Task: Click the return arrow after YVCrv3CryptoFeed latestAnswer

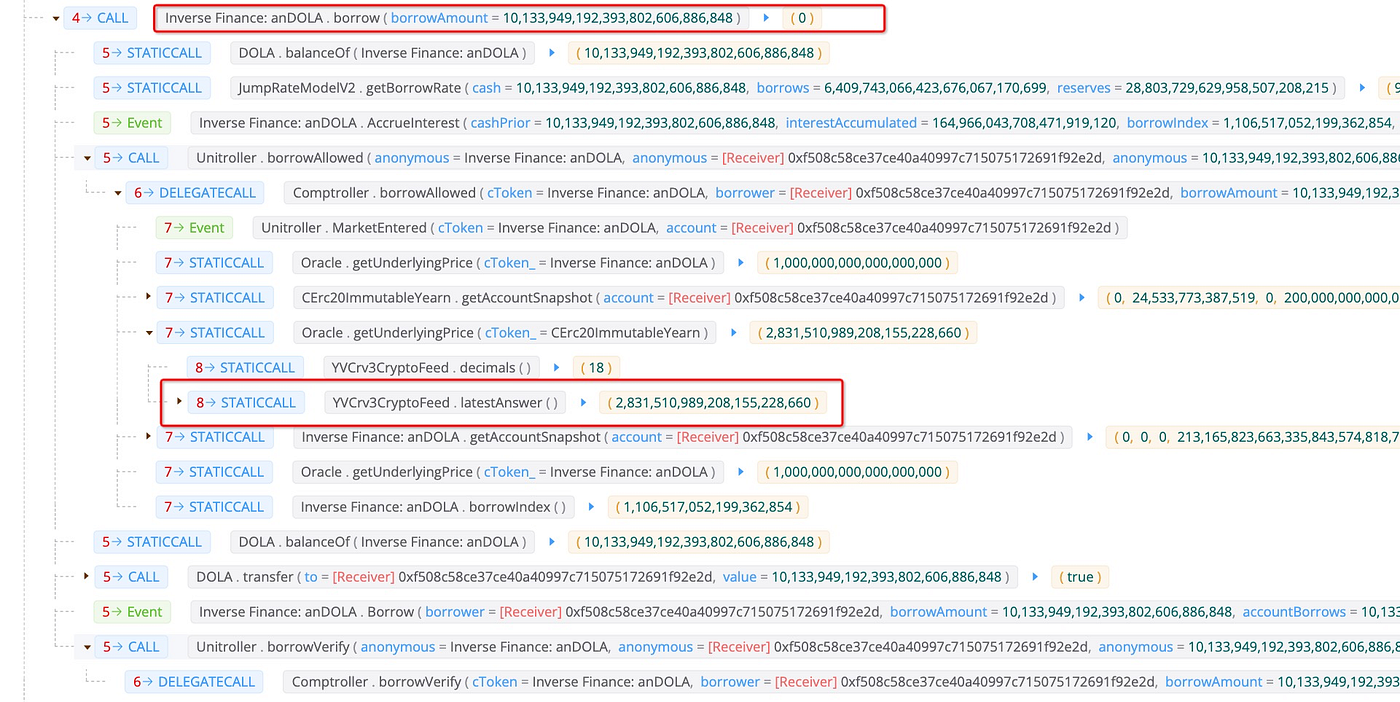Action: tap(582, 403)
